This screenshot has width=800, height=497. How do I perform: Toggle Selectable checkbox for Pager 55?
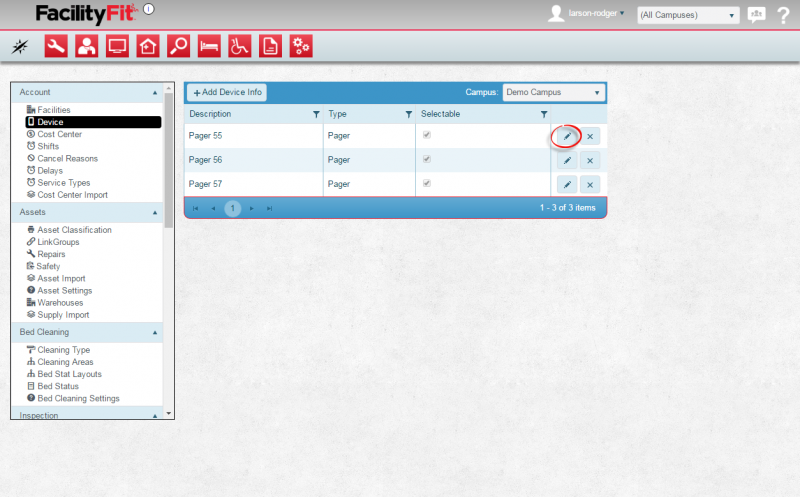click(x=427, y=135)
